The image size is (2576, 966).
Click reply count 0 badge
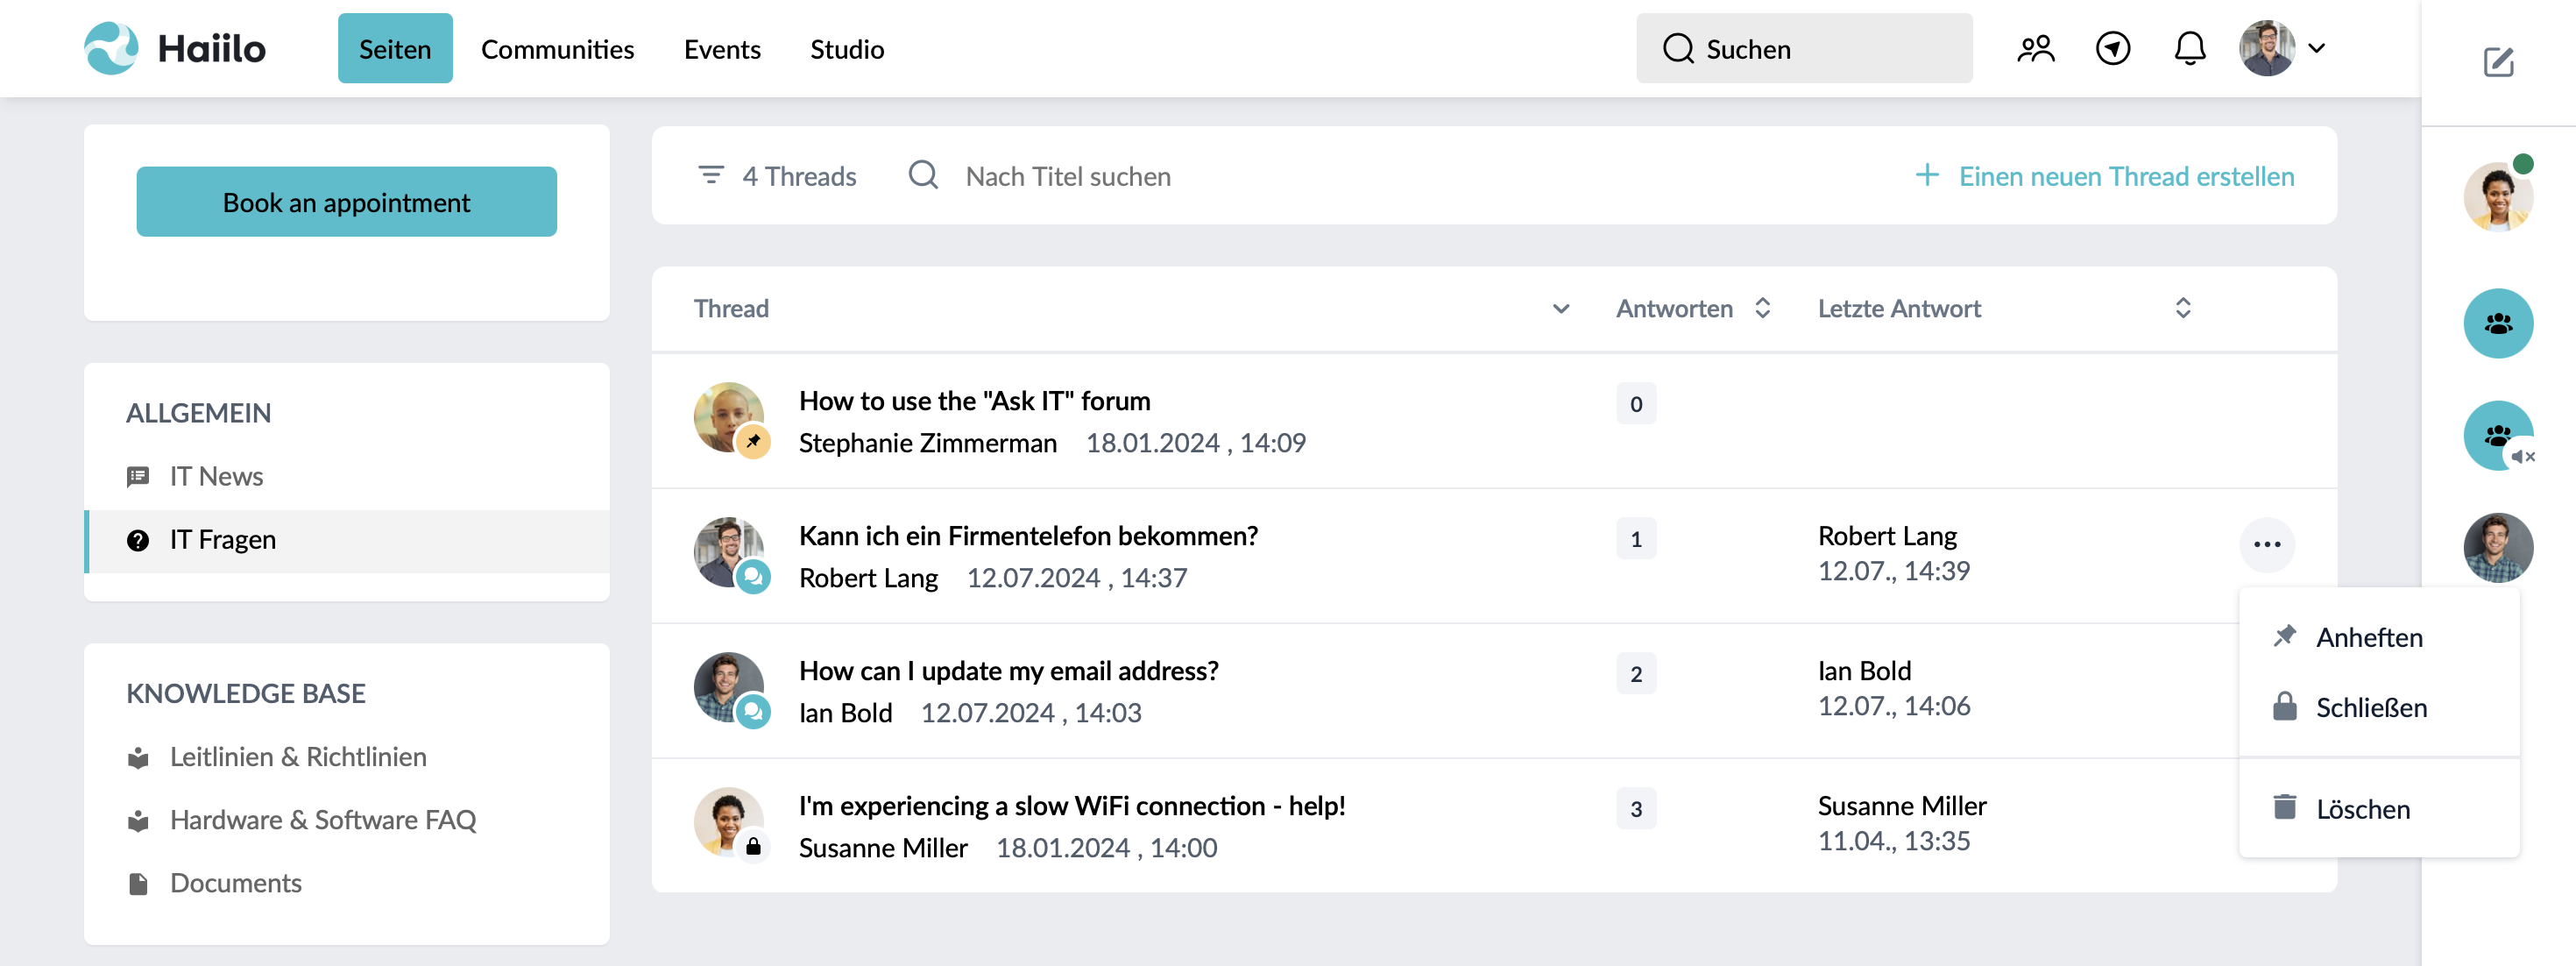click(x=1636, y=404)
